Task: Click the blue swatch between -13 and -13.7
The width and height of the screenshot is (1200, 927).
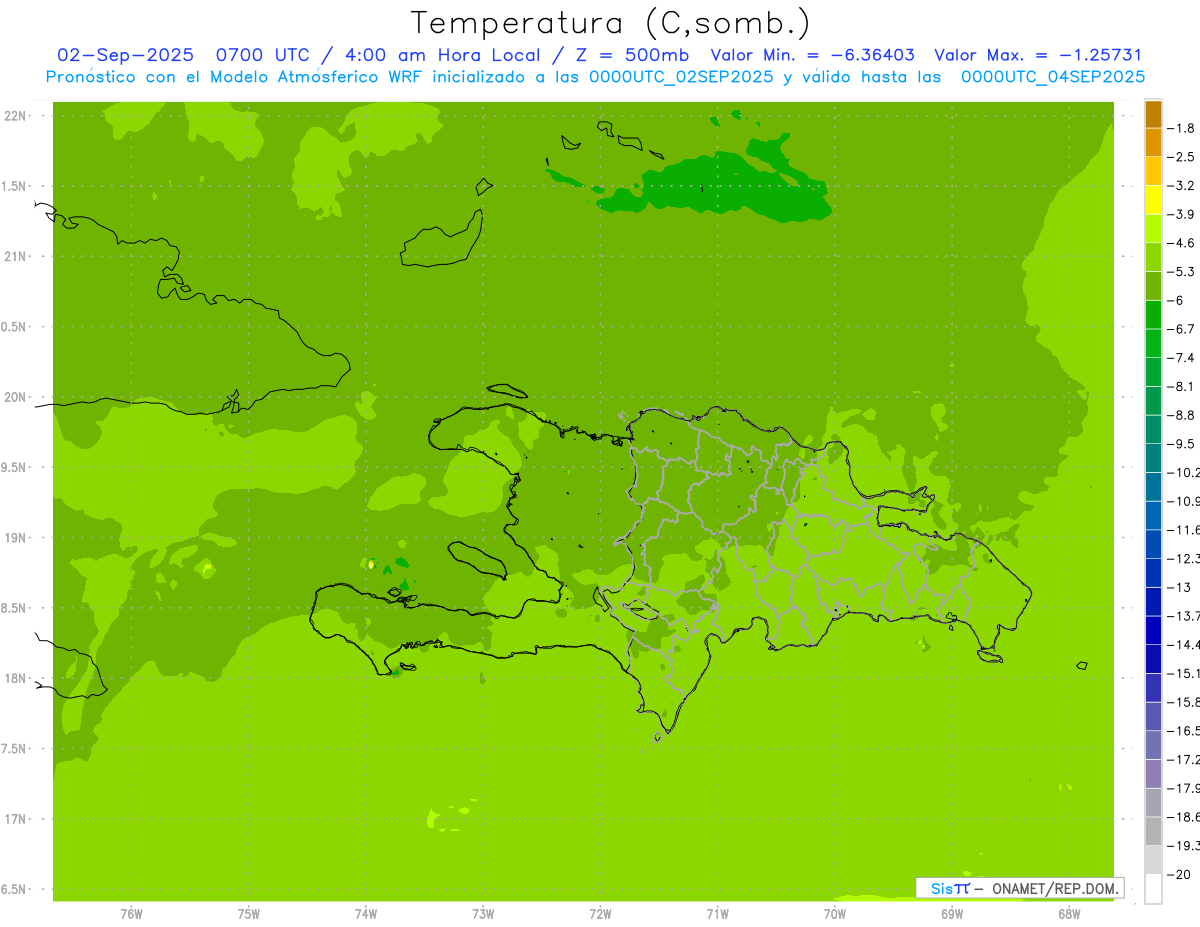Action: [x=1153, y=602]
